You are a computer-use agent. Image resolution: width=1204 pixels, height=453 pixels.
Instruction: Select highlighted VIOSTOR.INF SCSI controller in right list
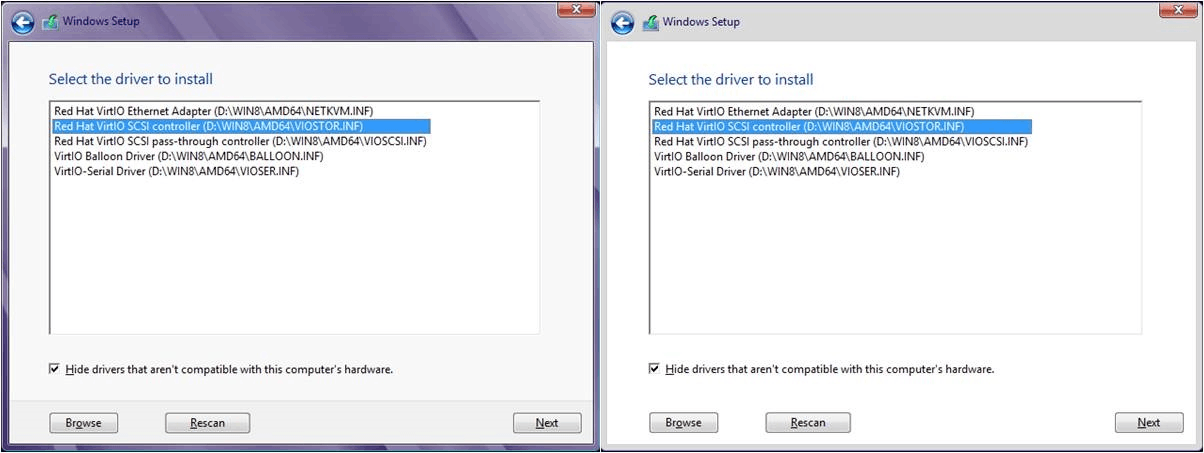point(808,127)
